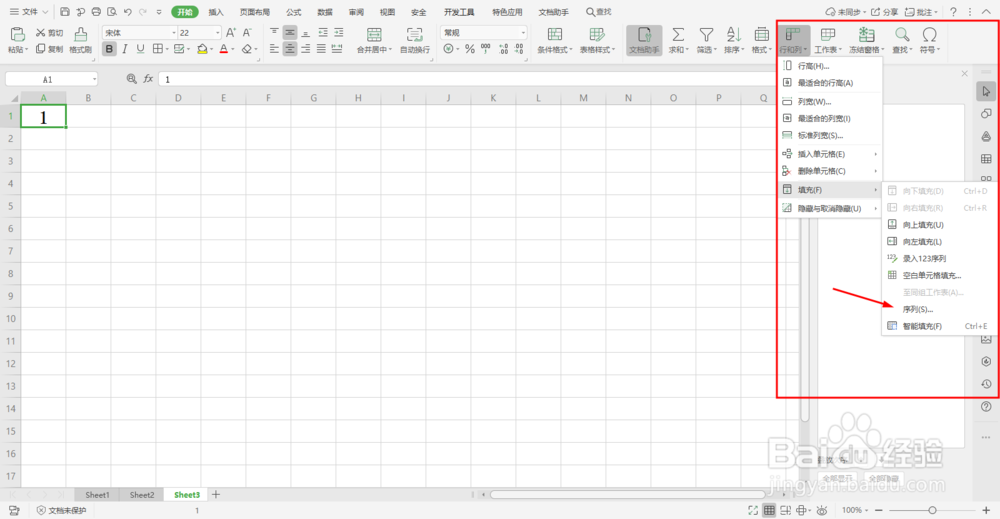The height and width of the screenshot is (519, 1000).
Task: Open the font size dropdown showing 22
Action: click(217, 33)
